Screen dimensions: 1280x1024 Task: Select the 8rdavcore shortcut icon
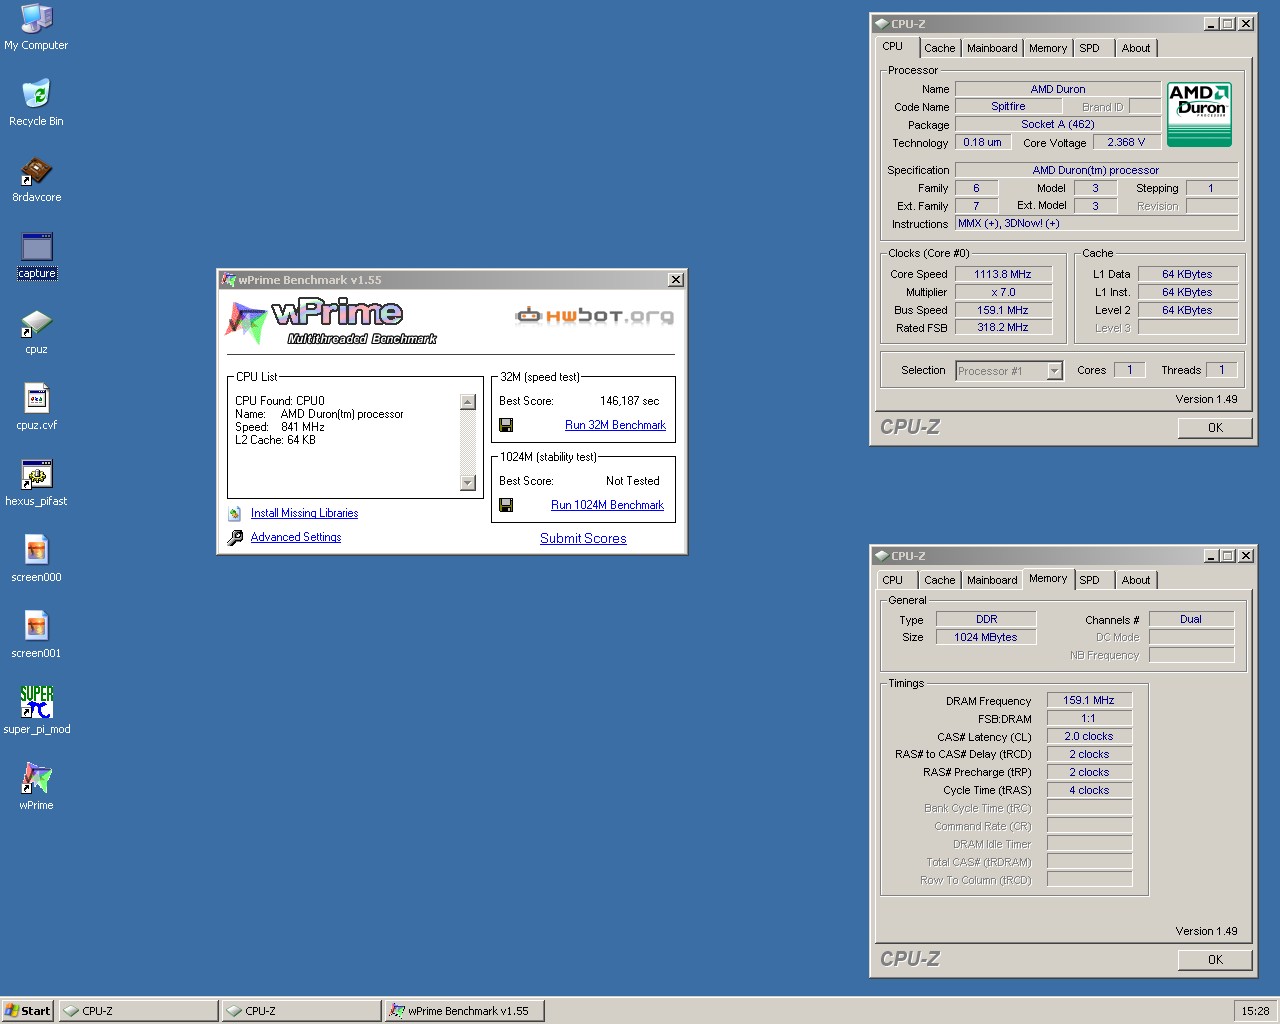click(x=36, y=170)
